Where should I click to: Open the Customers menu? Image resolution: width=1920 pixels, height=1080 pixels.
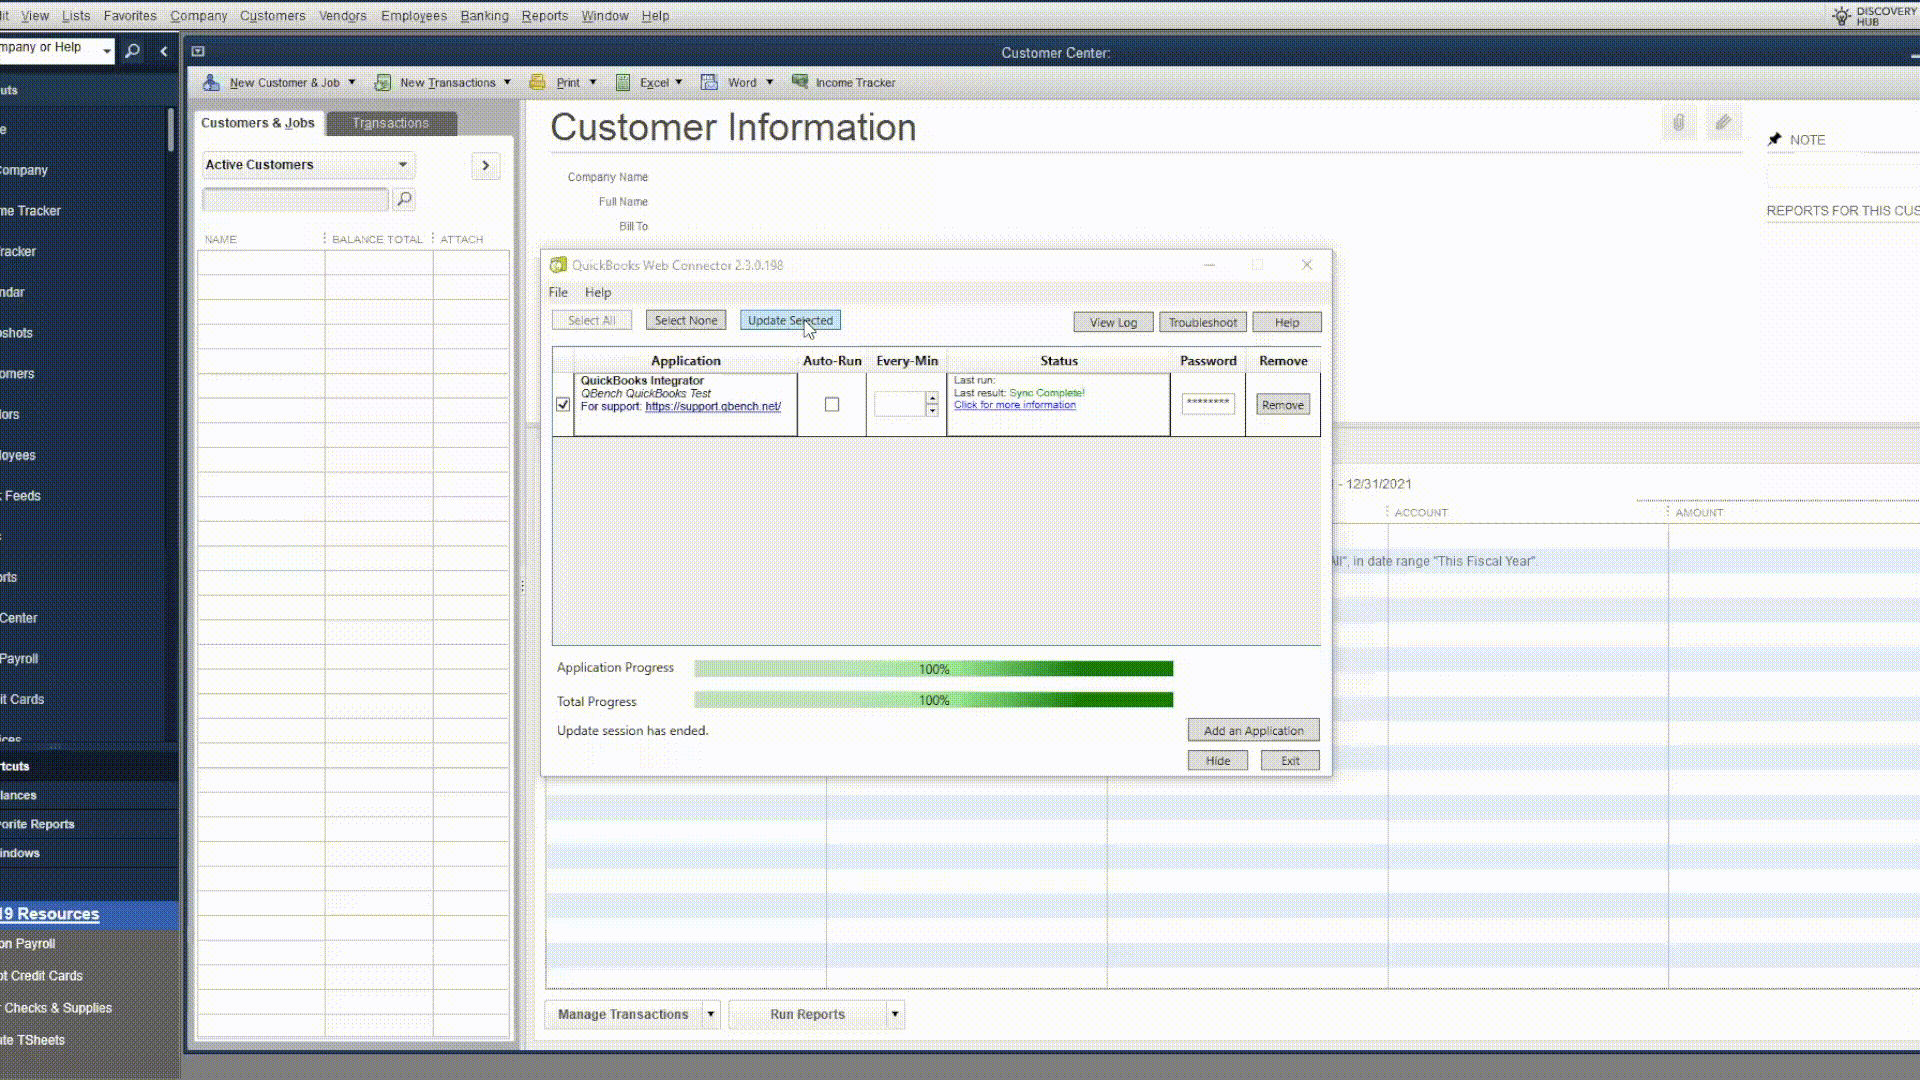point(272,16)
